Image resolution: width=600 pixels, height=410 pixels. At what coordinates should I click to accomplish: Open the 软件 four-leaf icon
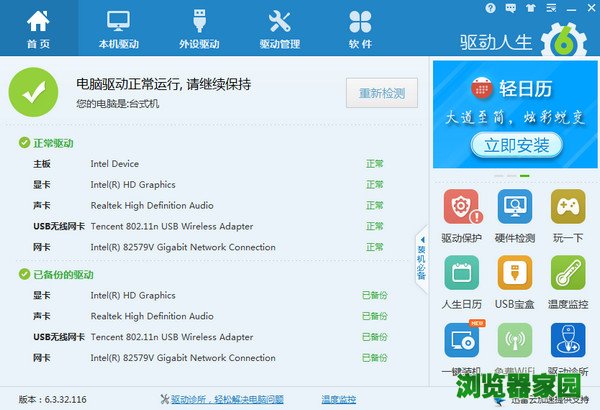click(359, 28)
